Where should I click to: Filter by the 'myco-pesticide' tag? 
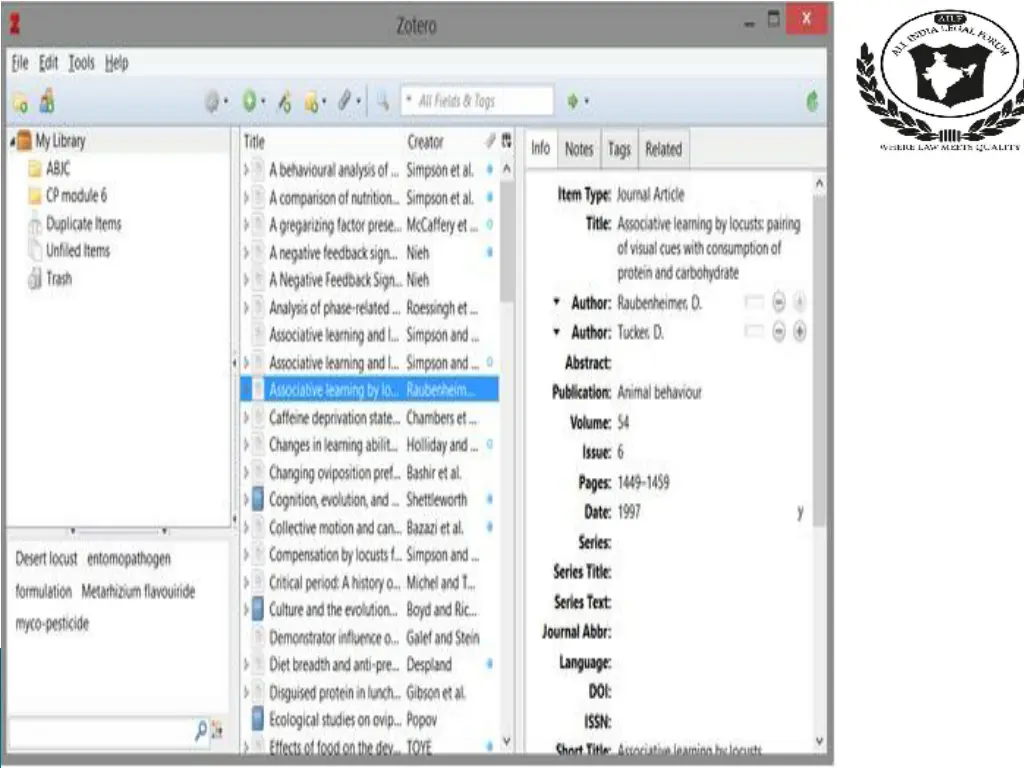52,623
